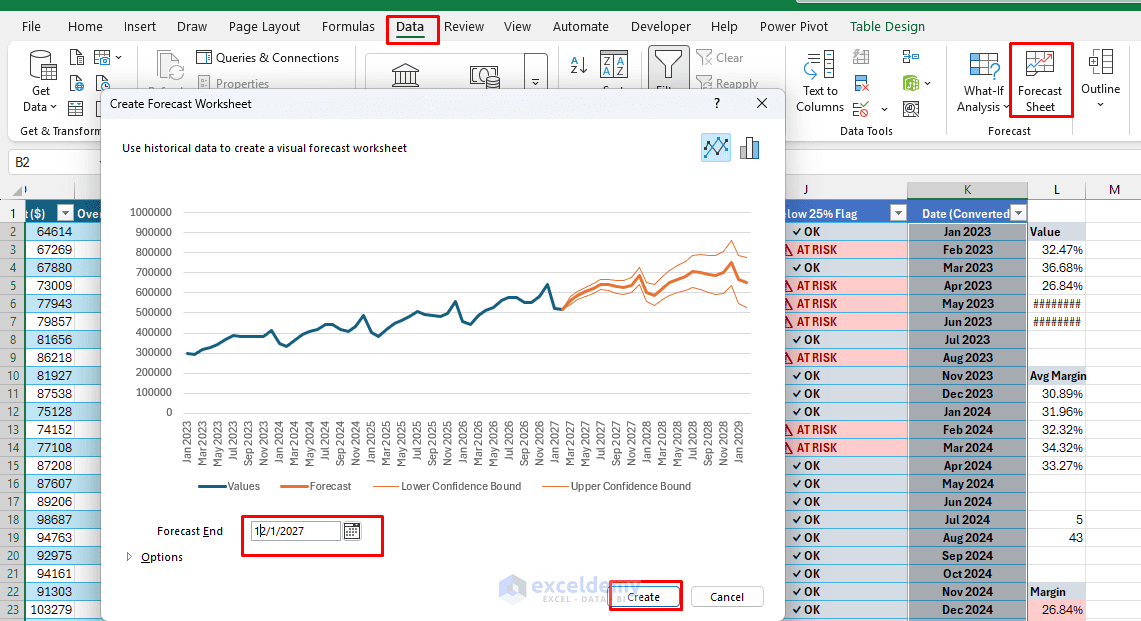Select column K header
The image size is (1141, 621).
pos(967,189)
